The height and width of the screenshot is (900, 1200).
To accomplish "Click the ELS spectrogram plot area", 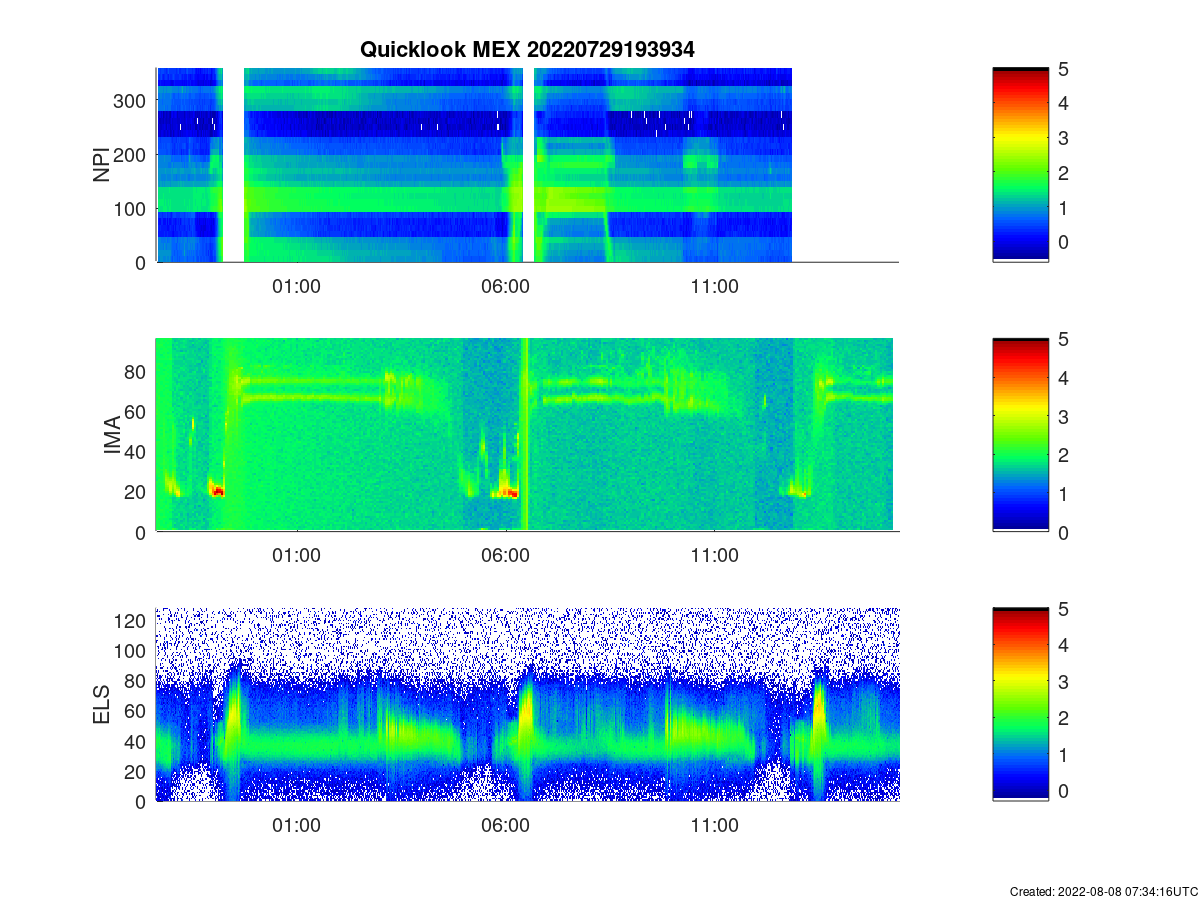I will pyautogui.click(x=527, y=705).
